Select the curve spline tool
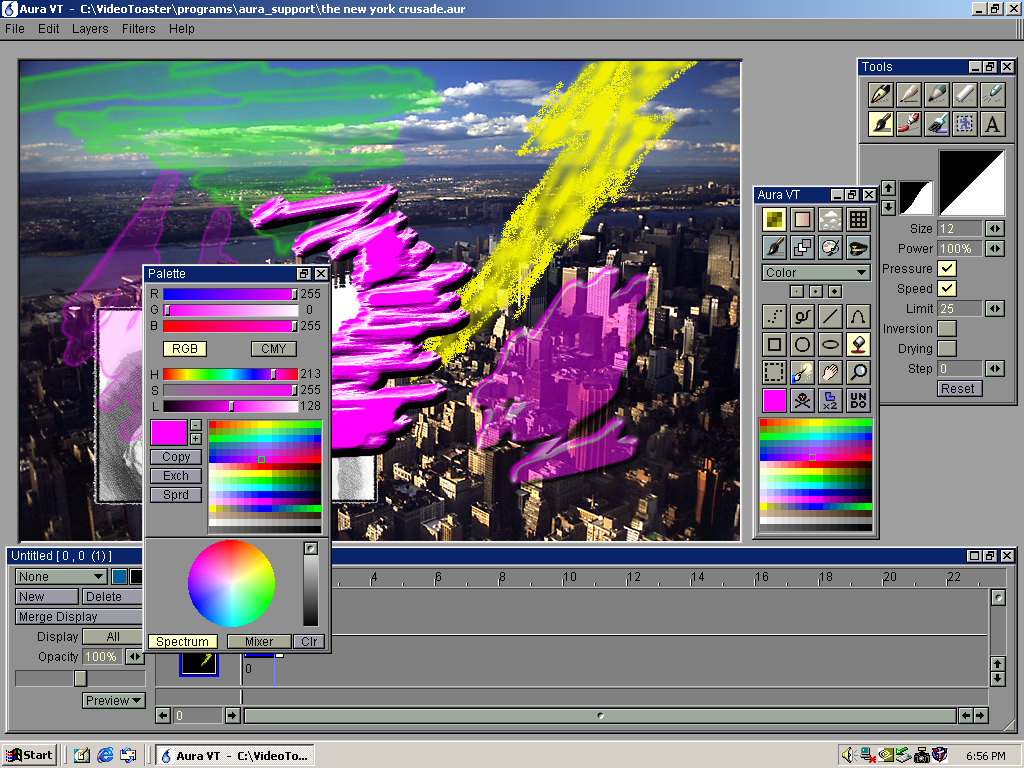Viewport: 1024px width, 768px height. [x=858, y=317]
